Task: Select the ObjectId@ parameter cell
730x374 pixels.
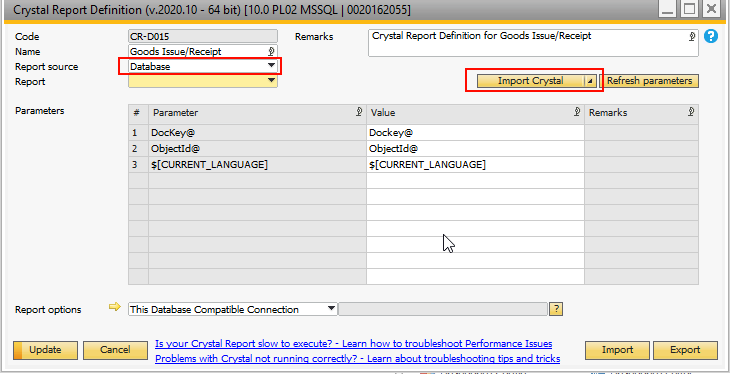Action: tap(257, 149)
